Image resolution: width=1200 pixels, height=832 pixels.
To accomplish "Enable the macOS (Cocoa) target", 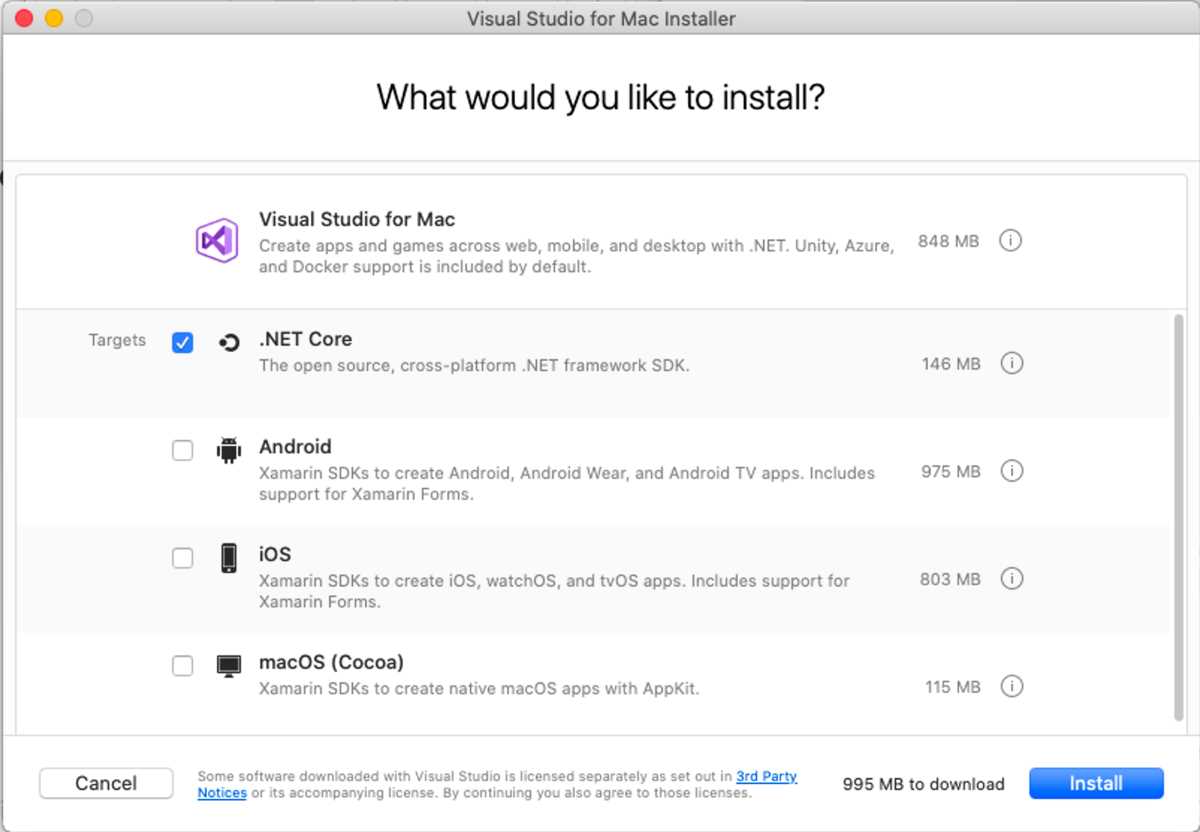I will [182, 665].
